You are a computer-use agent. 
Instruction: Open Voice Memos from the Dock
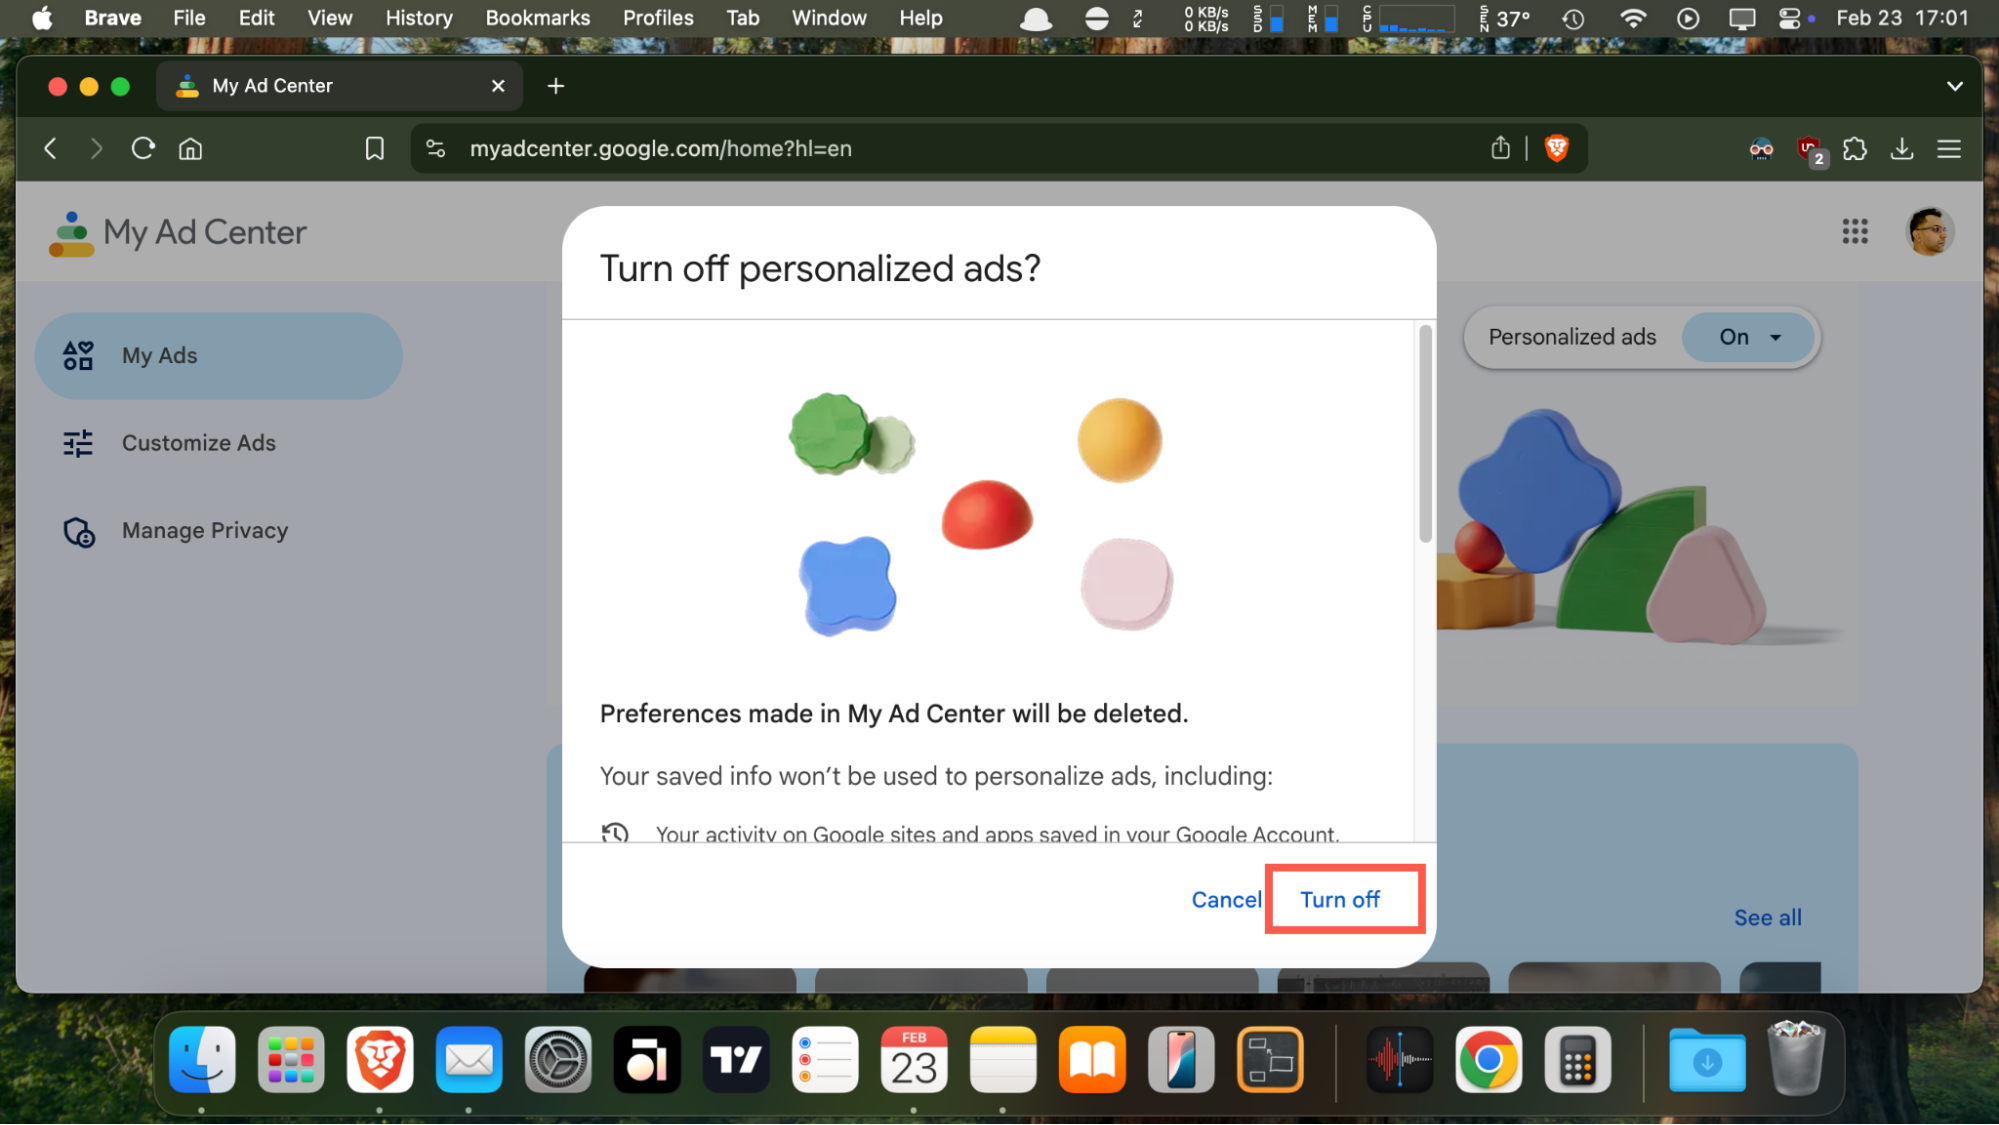[x=1399, y=1059]
